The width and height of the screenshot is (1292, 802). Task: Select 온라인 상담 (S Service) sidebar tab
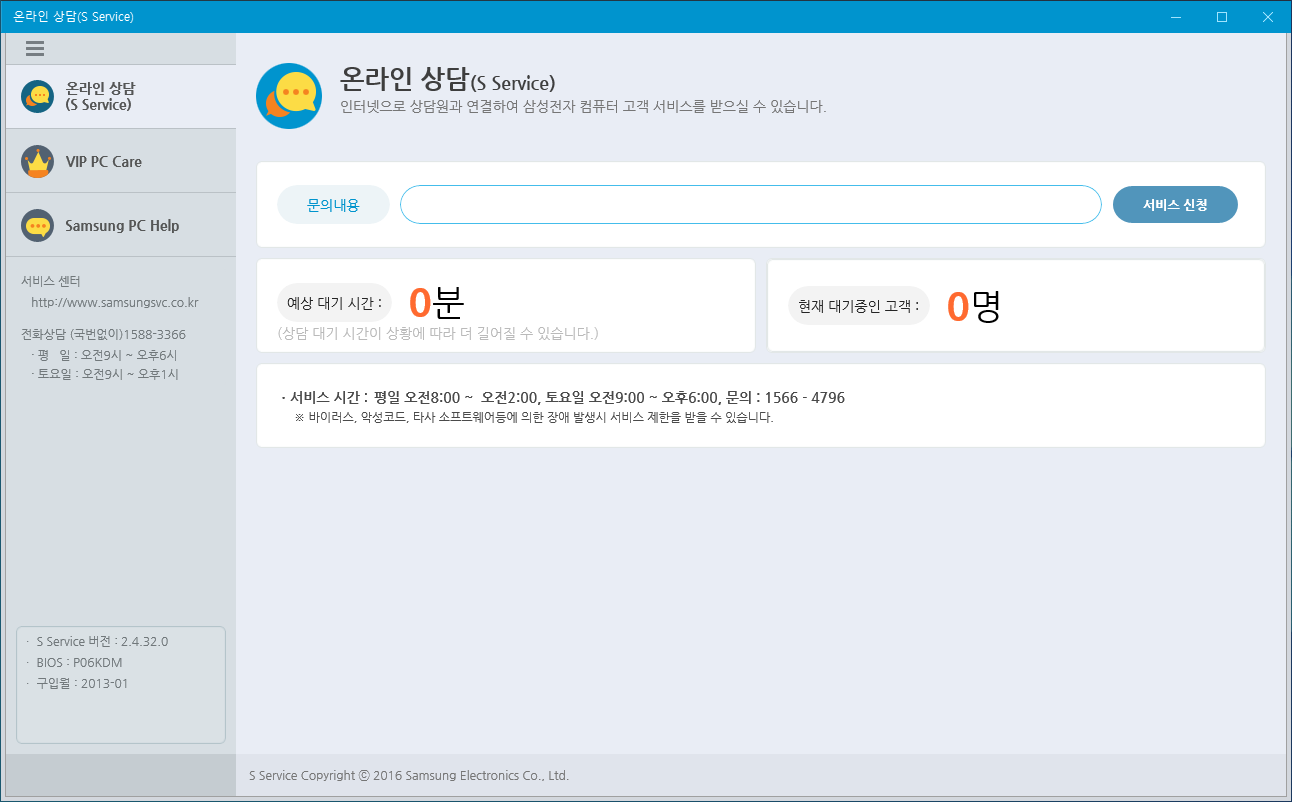click(121, 96)
